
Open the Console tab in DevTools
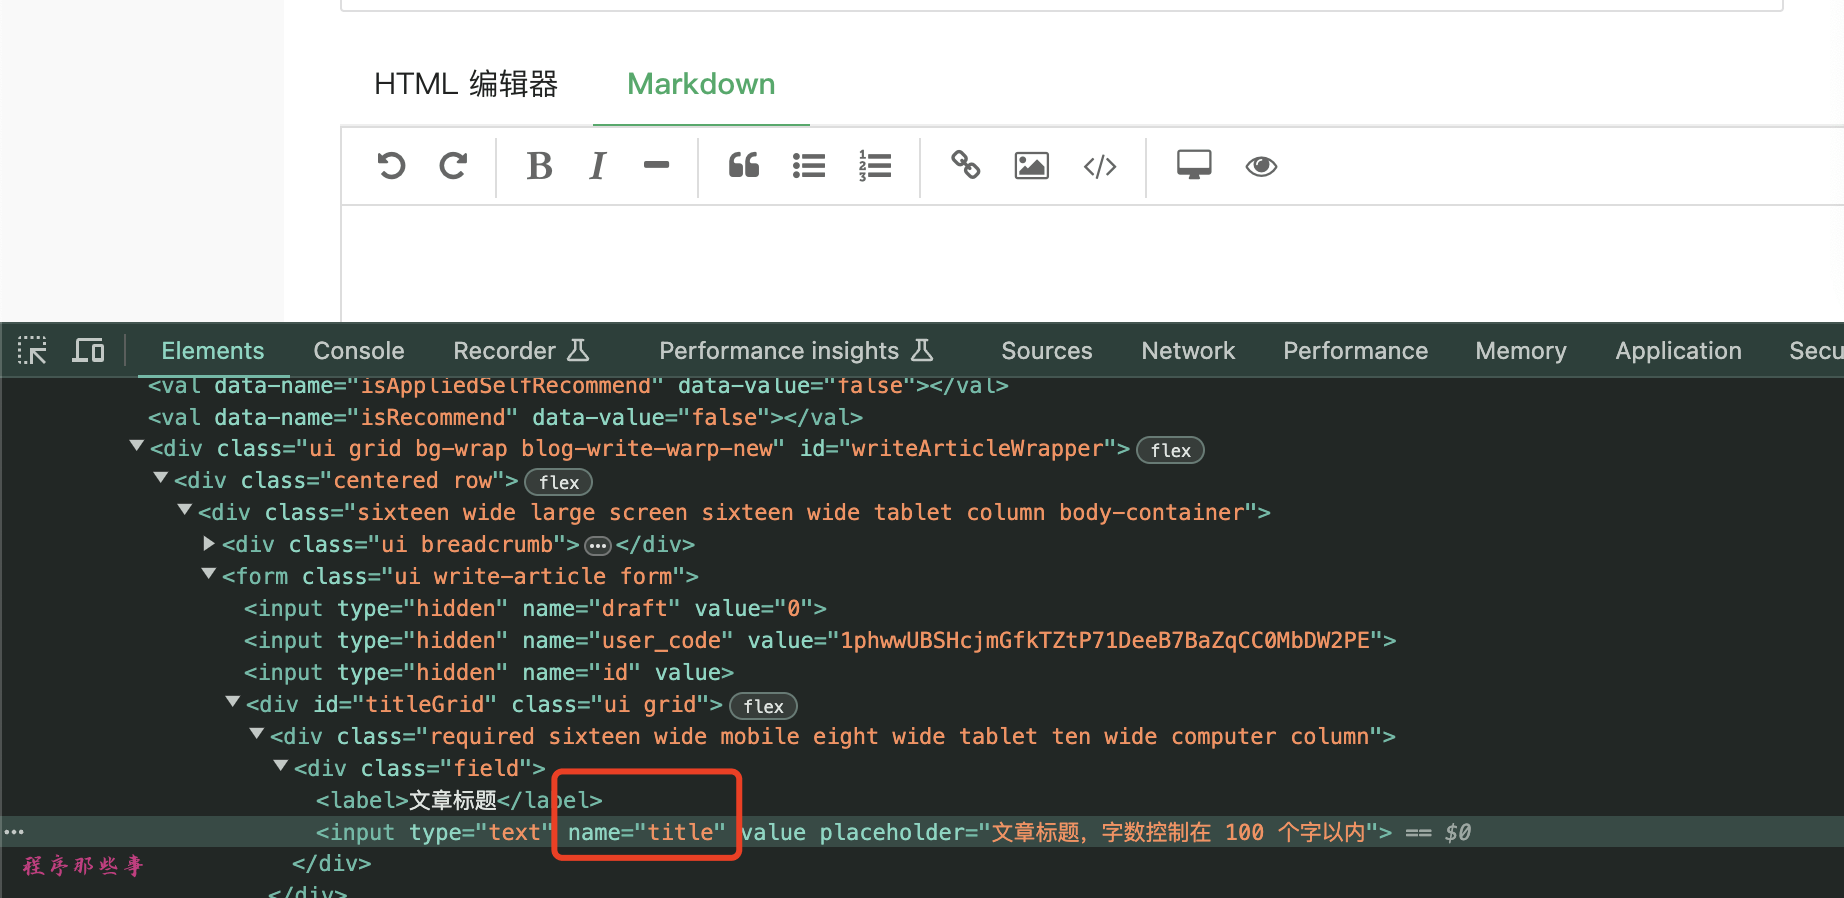click(x=358, y=351)
